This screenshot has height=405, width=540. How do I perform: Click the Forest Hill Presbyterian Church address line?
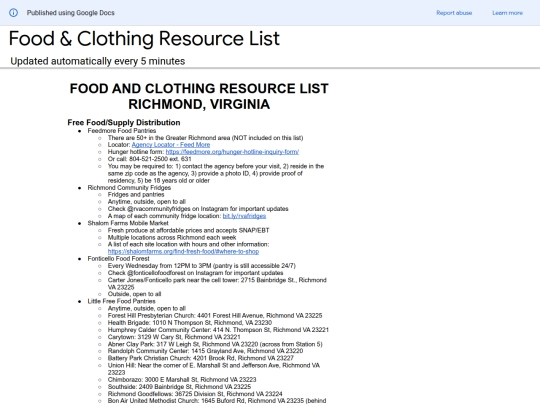[x=215, y=315]
